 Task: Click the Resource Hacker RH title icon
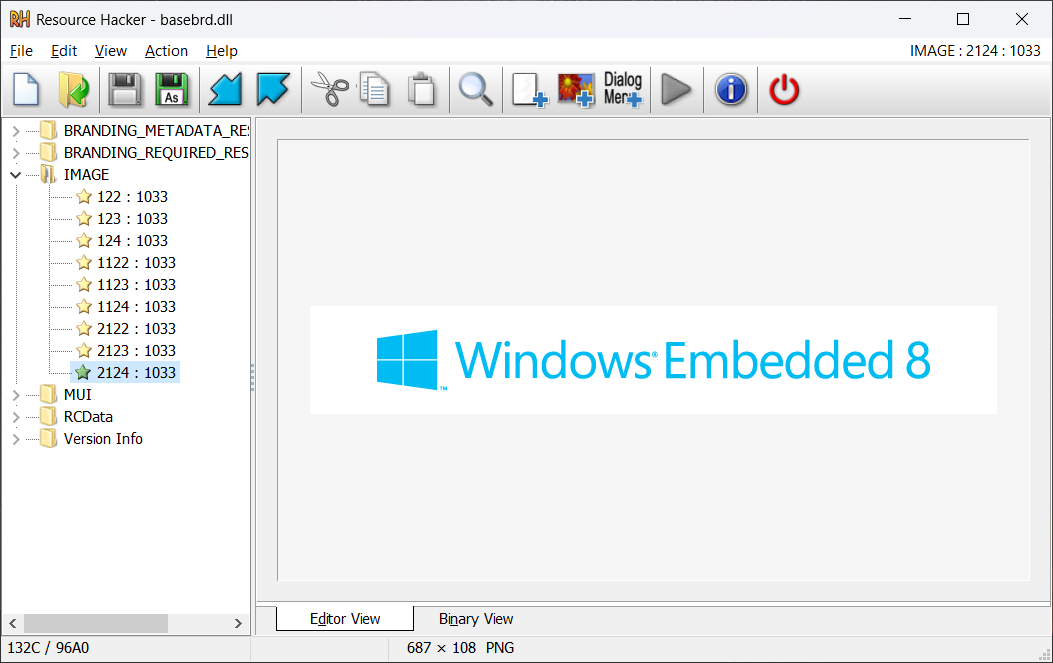point(19,19)
